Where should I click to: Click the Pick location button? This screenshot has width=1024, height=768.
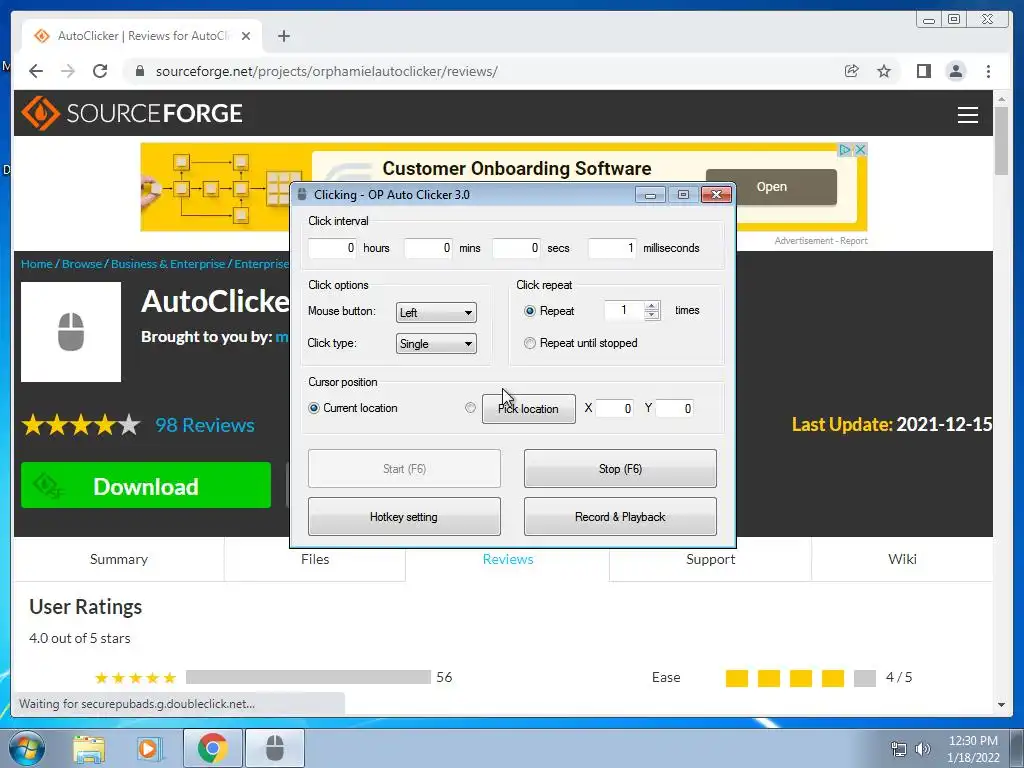[528, 409]
